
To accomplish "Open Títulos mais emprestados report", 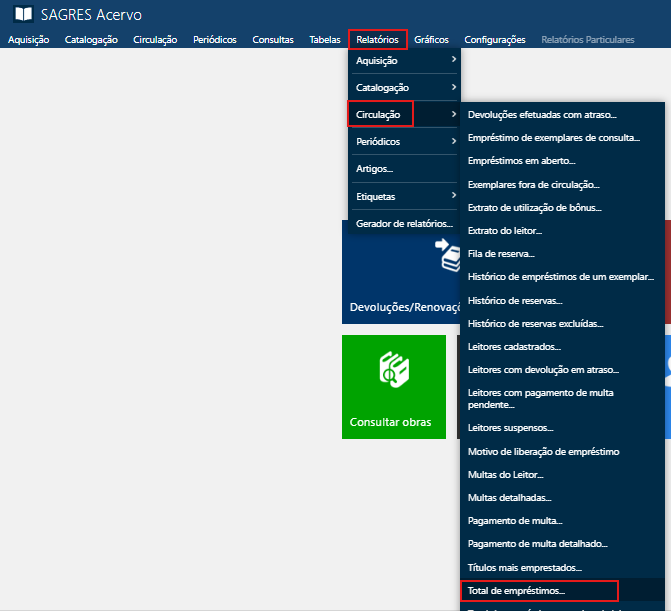I will click(523, 567).
